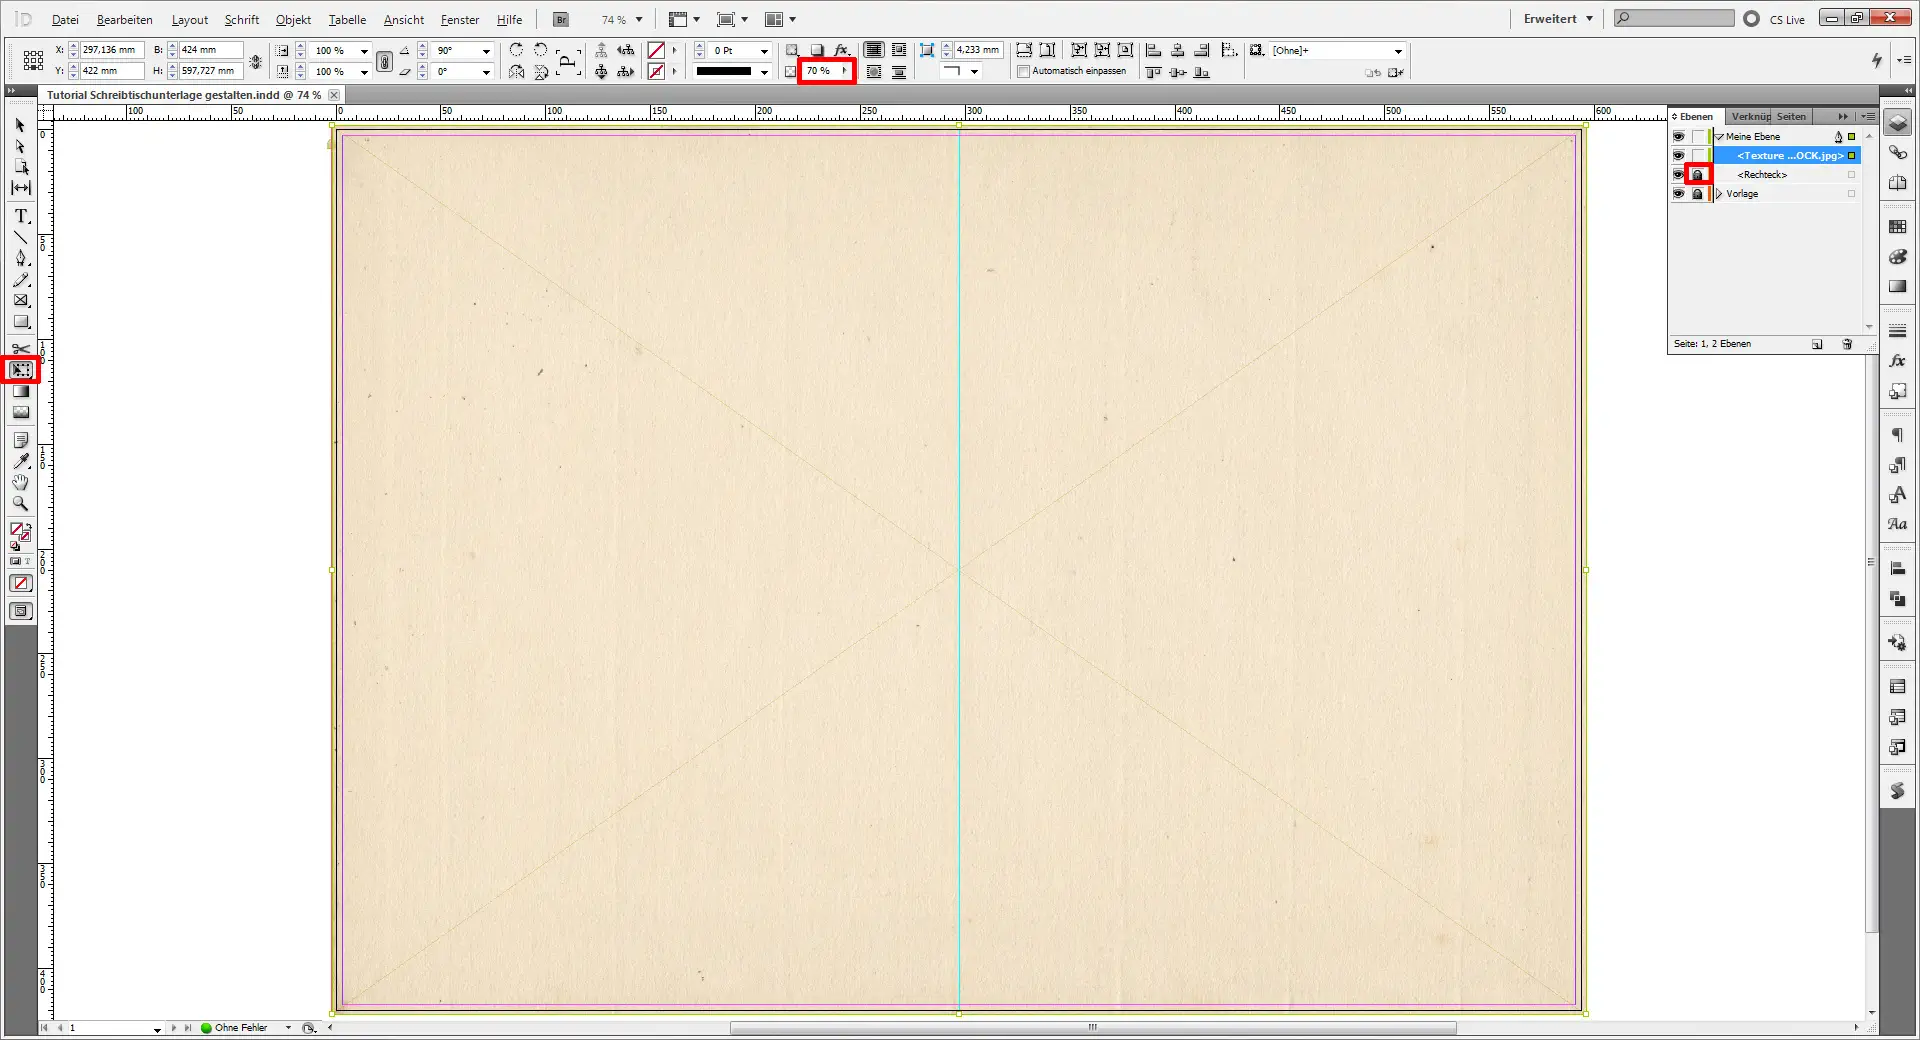
Task: Unlock the Rechteck object
Action: 1698,174
